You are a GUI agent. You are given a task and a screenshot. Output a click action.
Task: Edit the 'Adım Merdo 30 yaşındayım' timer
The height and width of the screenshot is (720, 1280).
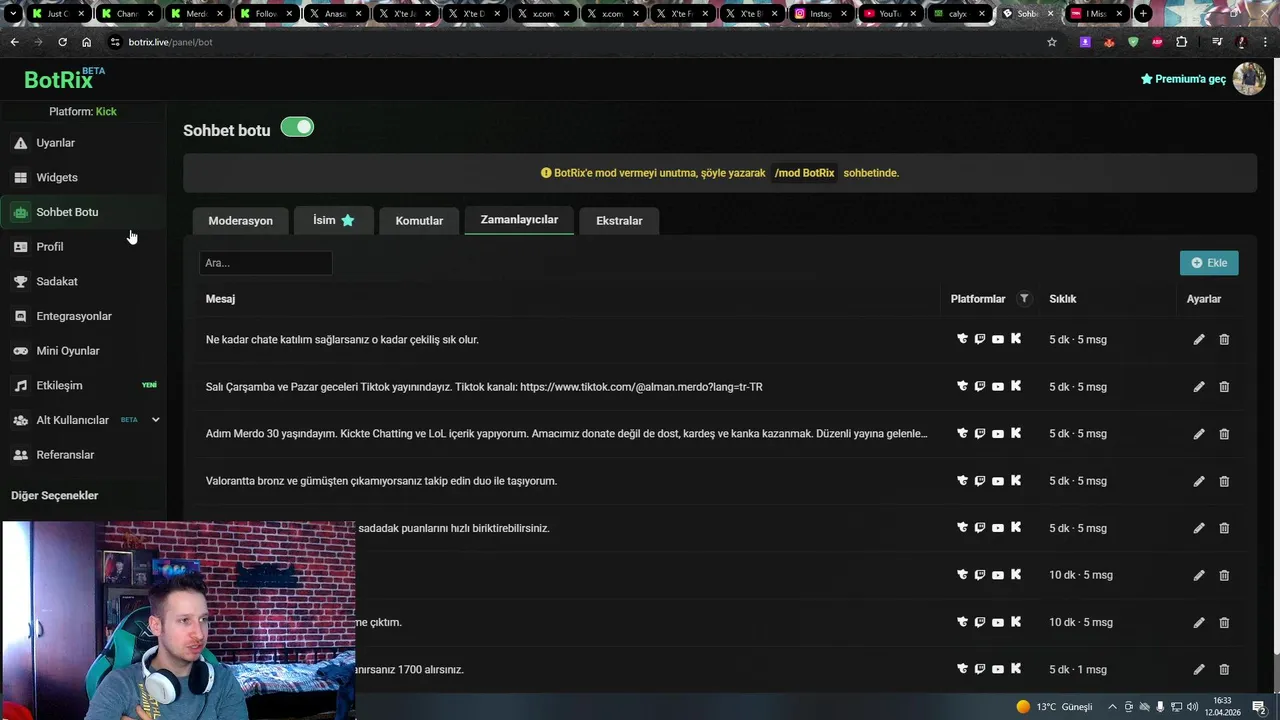(1199, 434)
